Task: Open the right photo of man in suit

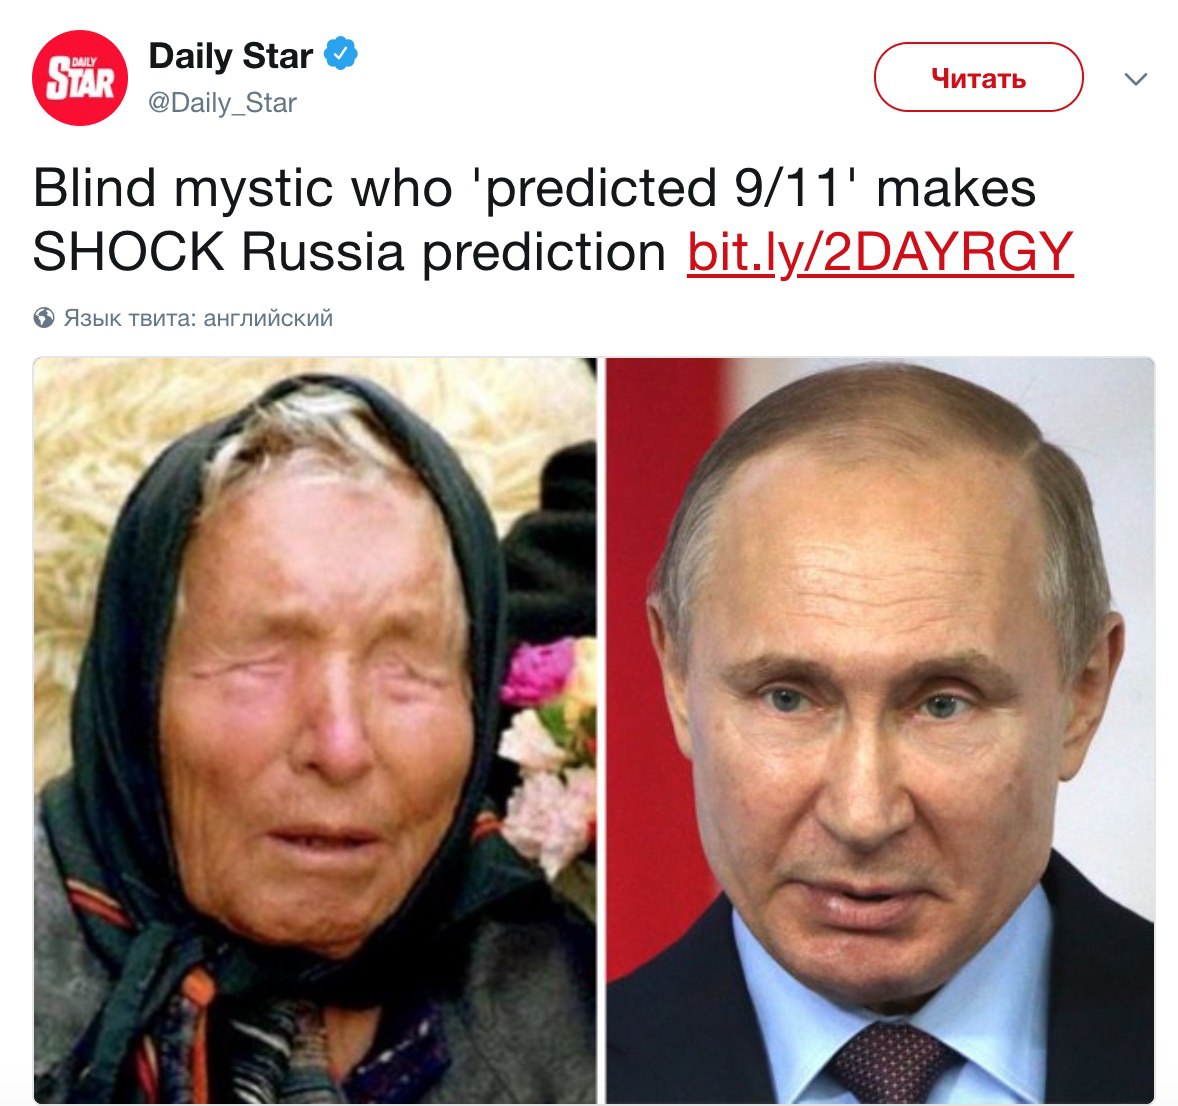Action: [x=880, y=730]
